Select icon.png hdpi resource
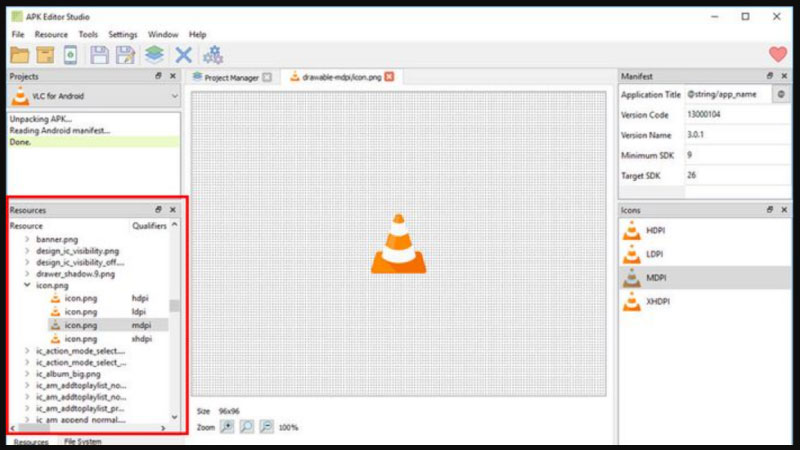The height and width of the screenshot is (450, 800). (108, 298)
